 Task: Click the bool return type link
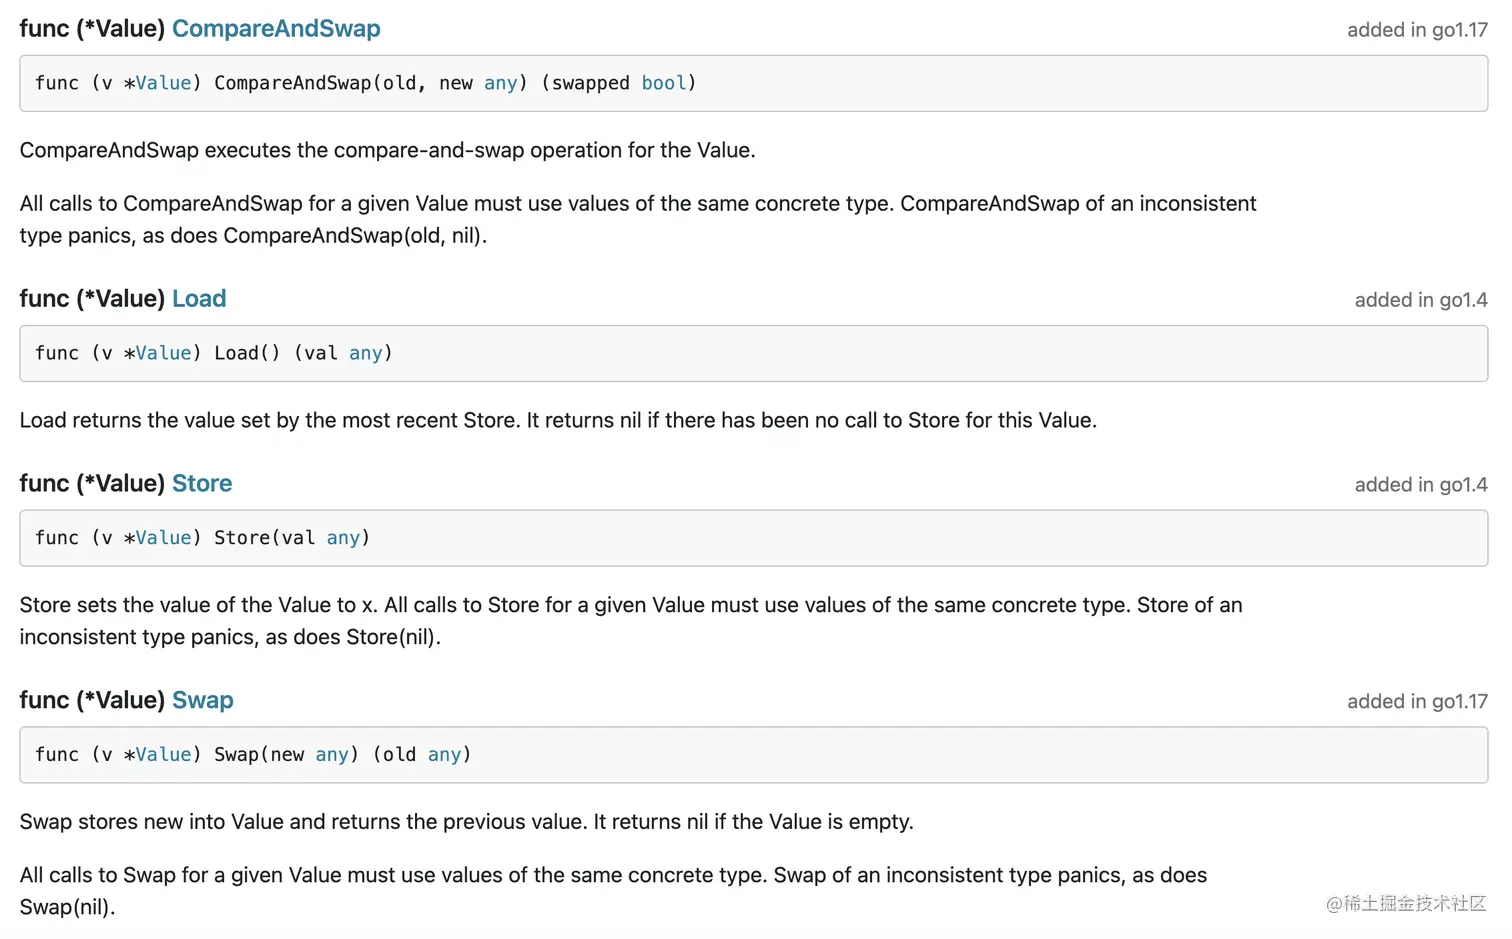(x=664, y=83)
